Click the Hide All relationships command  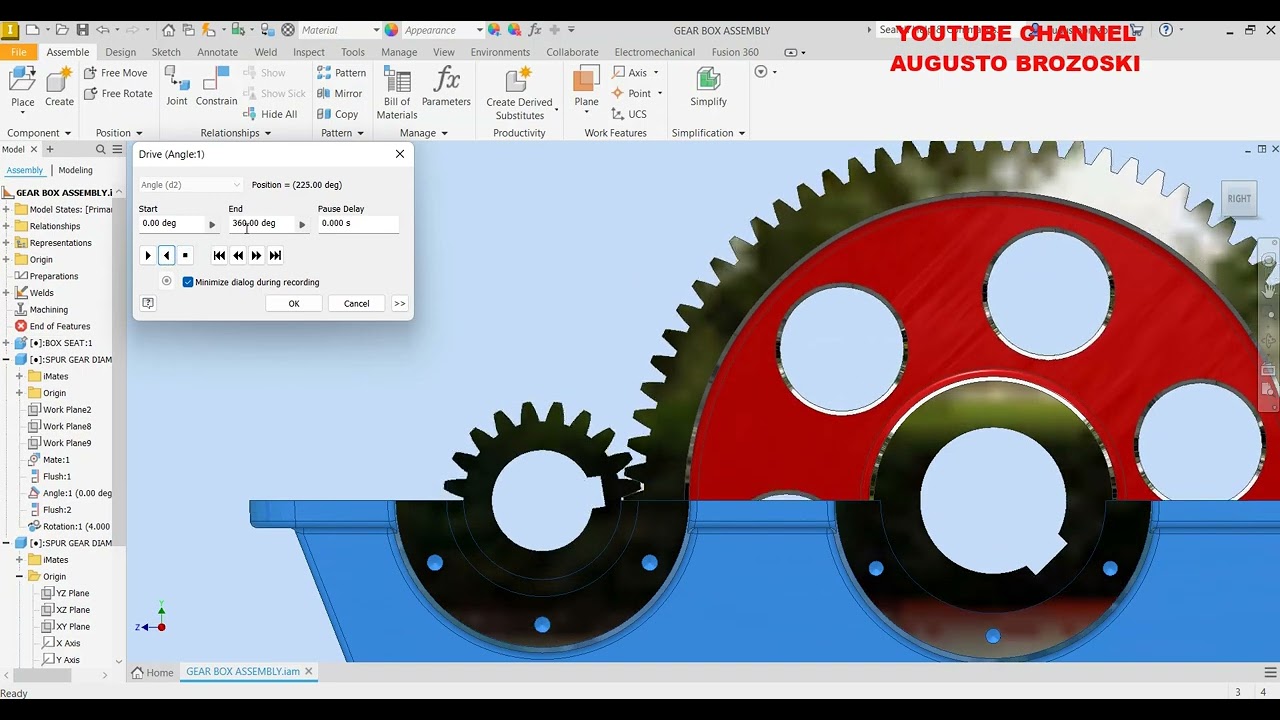pos(270,114)
